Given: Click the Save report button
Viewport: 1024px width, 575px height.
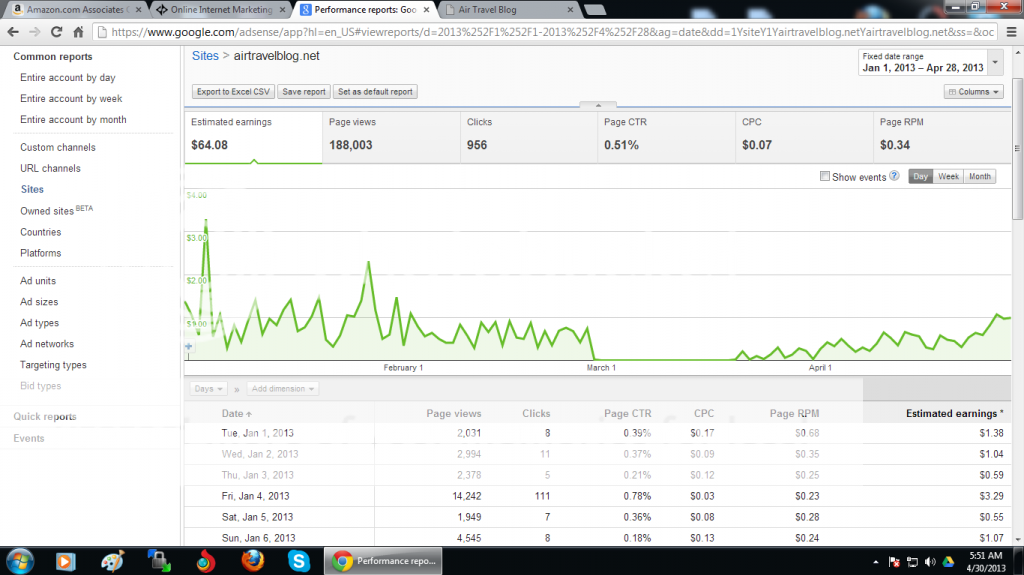Looking at the screenshot, I should click(304, 92).
